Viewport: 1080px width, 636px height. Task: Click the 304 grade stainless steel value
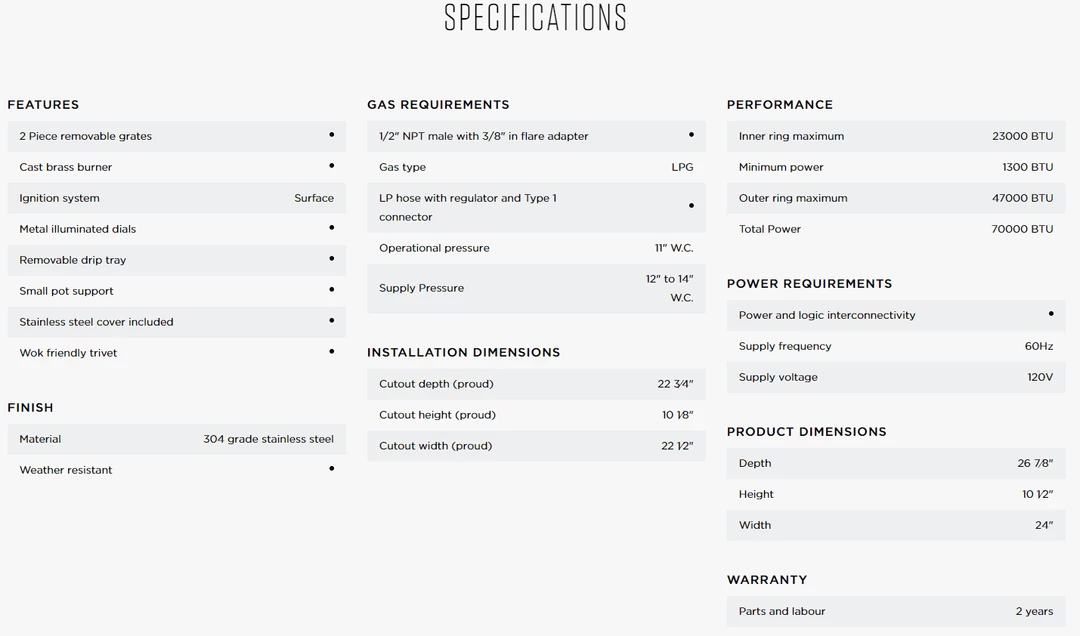(268, 439)
